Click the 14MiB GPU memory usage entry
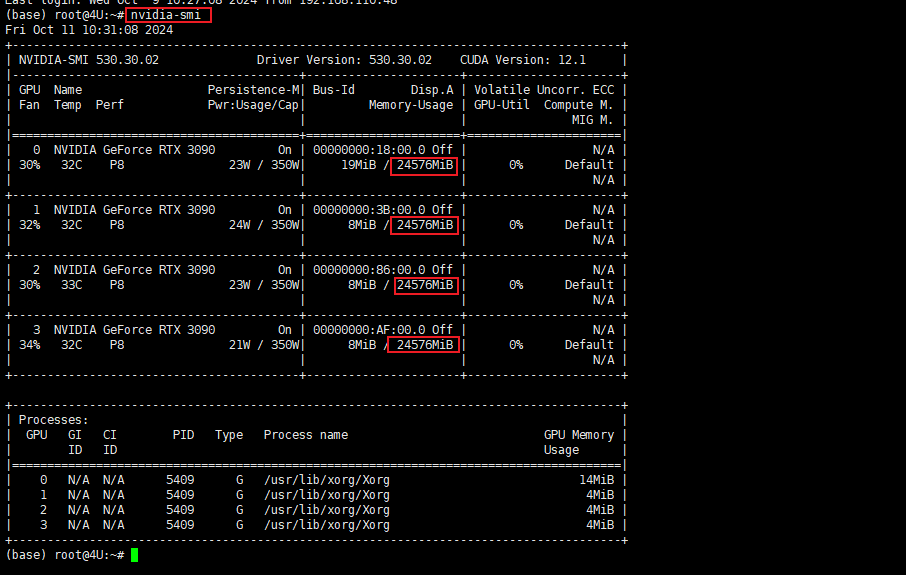Screen dimensions: 906x575 point(593,480)
